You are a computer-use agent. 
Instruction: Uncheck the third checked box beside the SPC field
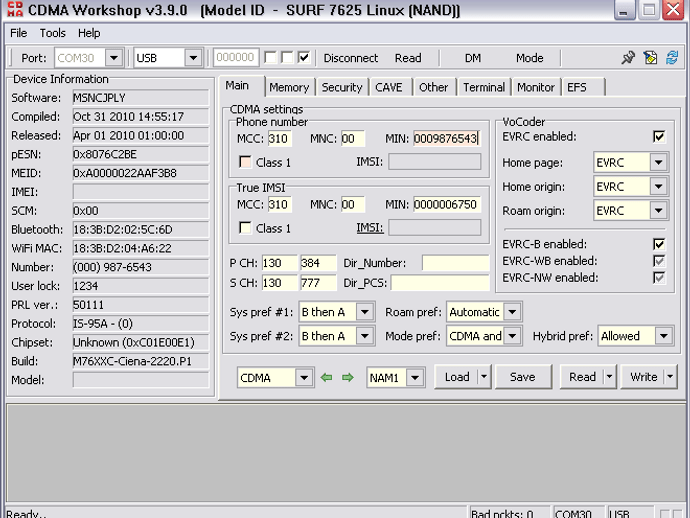coord(304,57)
